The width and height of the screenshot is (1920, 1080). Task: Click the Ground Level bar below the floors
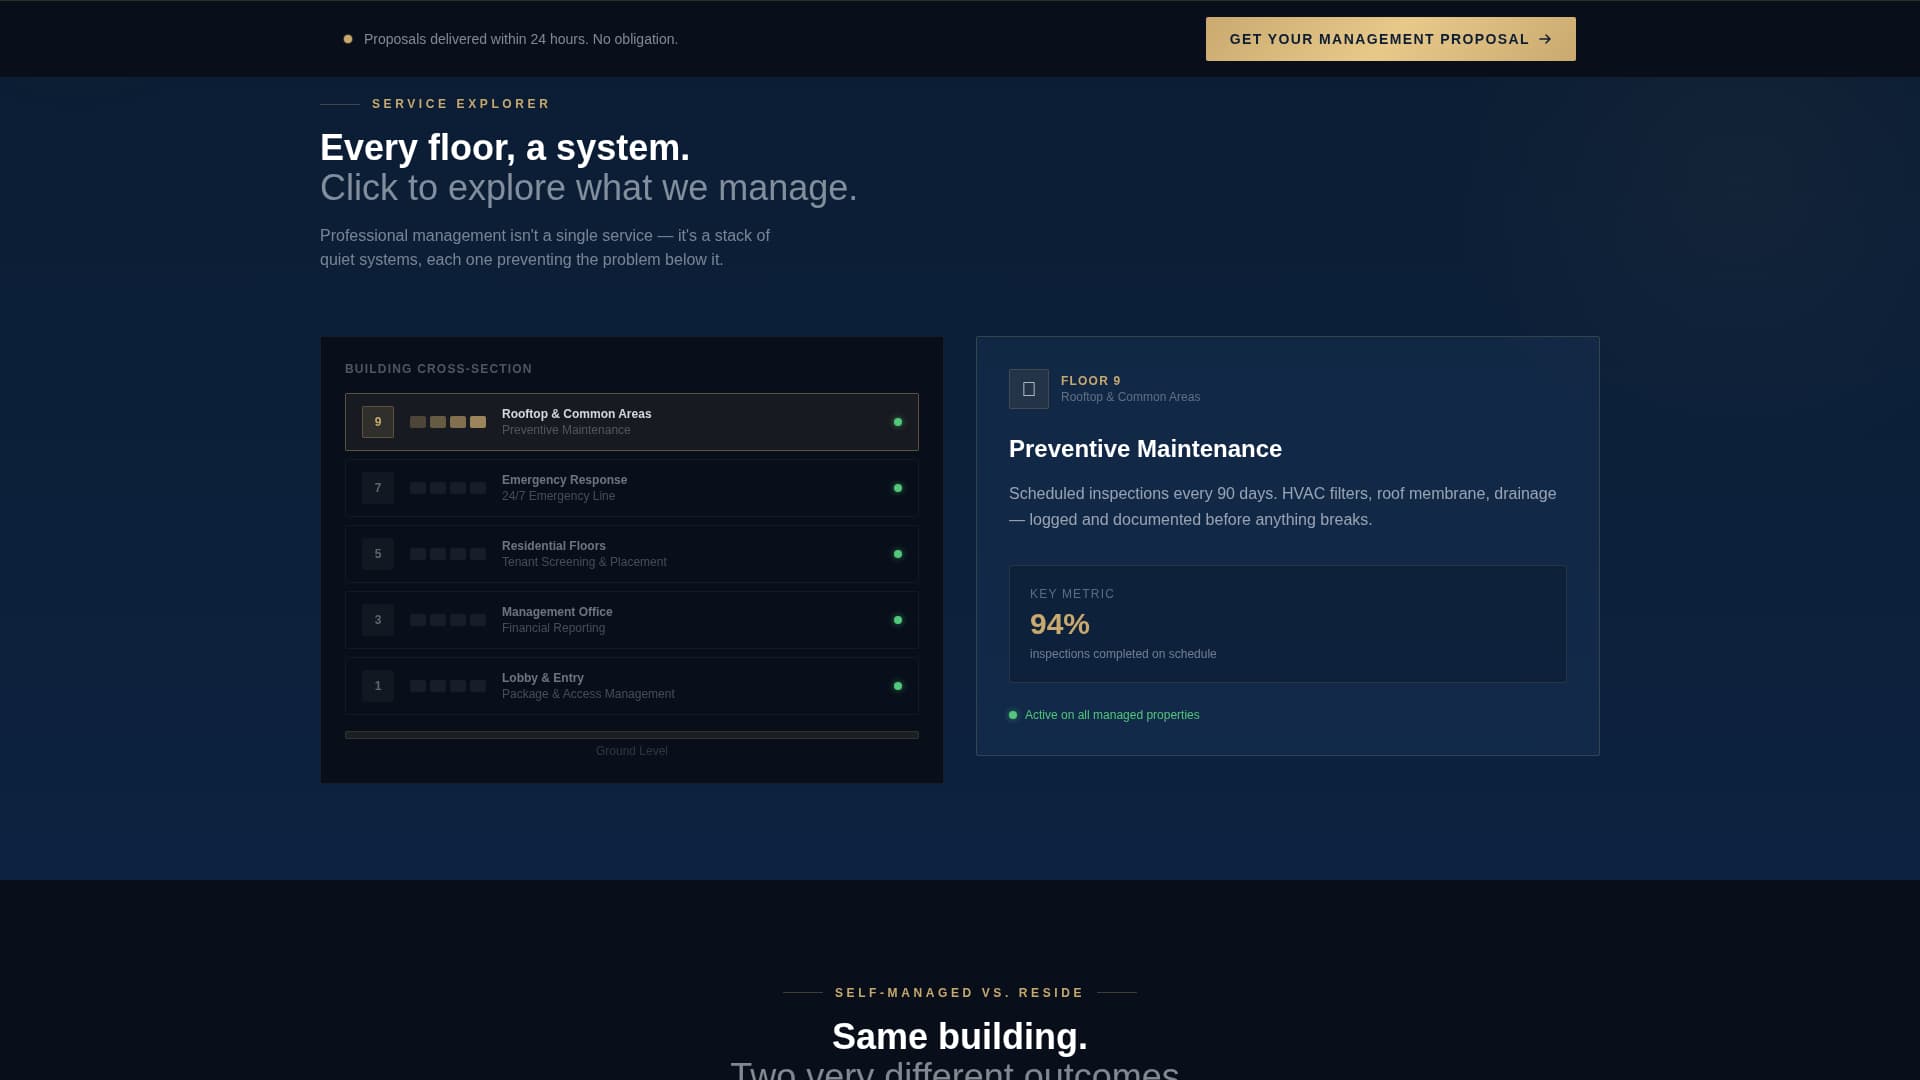pyautogui.click(x=632, y=735)
